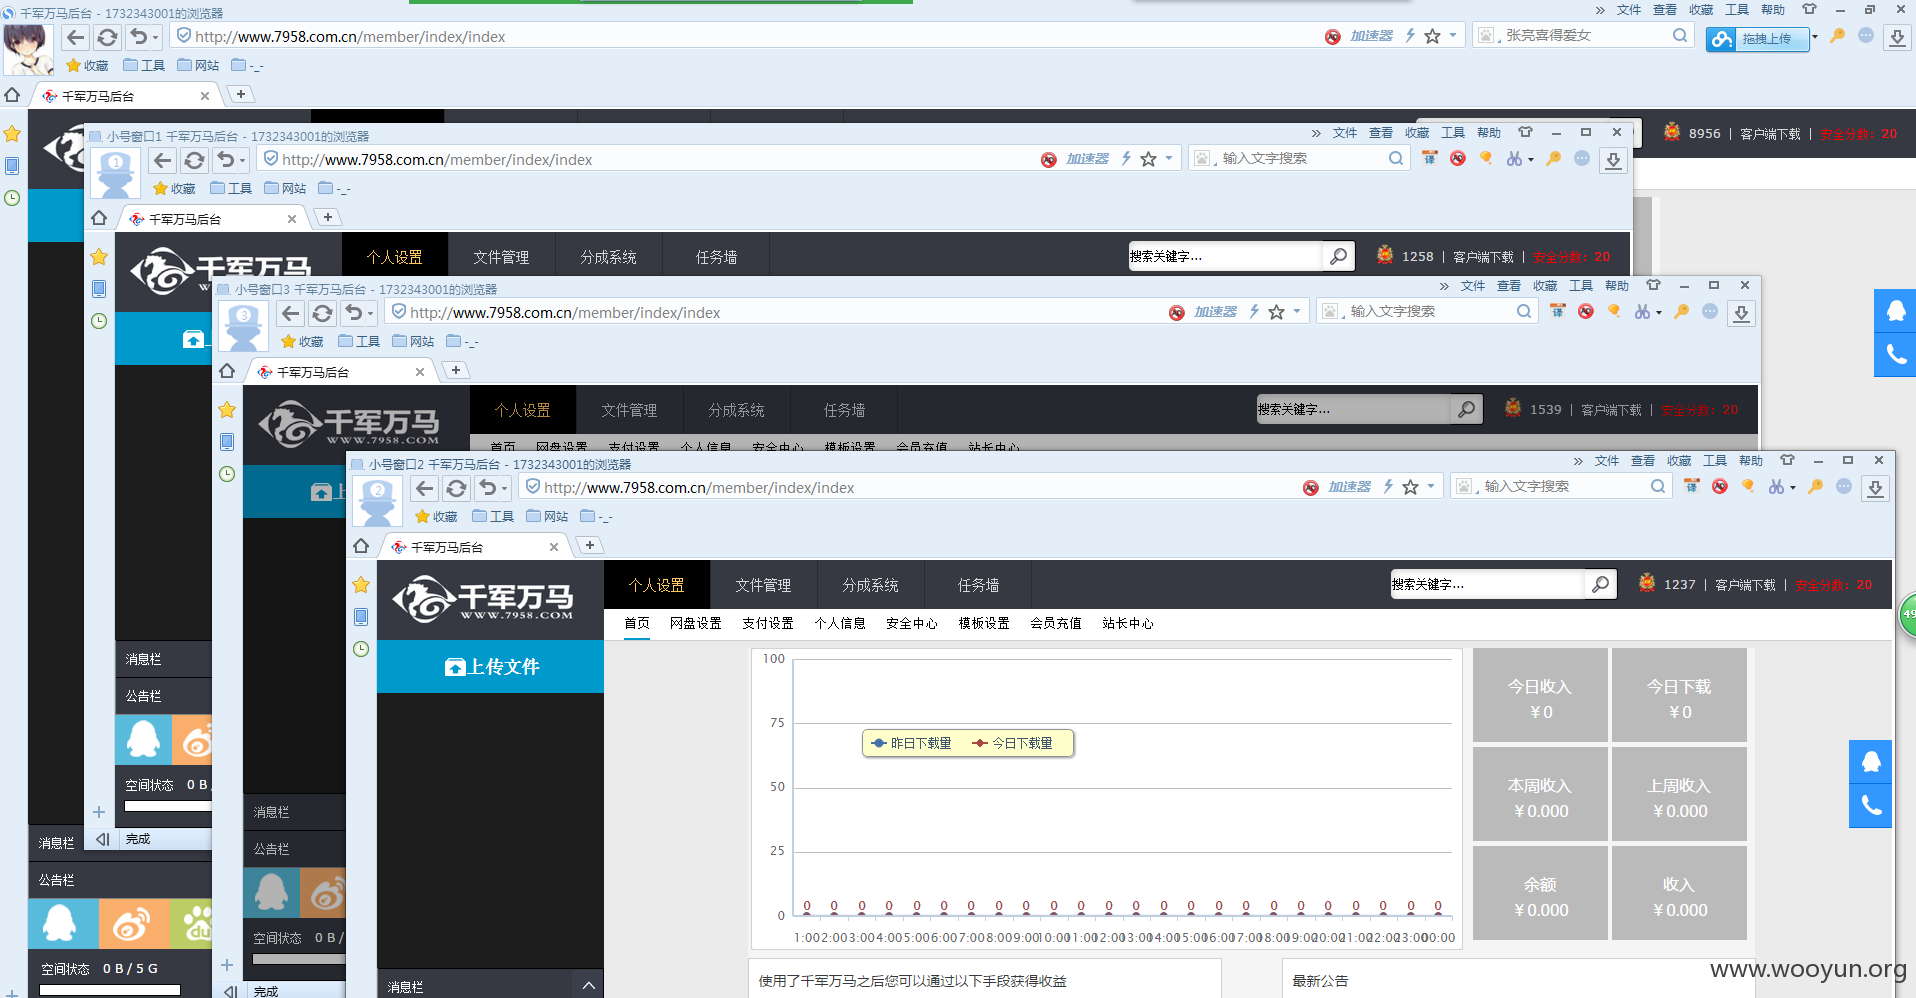1916x998 pixels.
Task: Open 任务墙 tab in 小号窗口2
Action: tap(978, 585)
